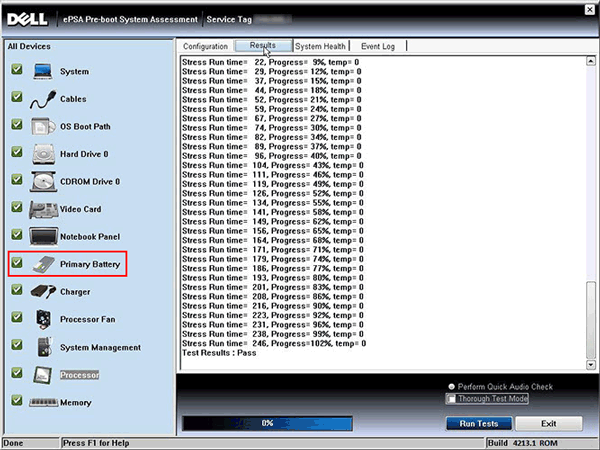Uncheck the Notebook Panel checkbox
Screen dimensions: 600x450
[16, 235]
